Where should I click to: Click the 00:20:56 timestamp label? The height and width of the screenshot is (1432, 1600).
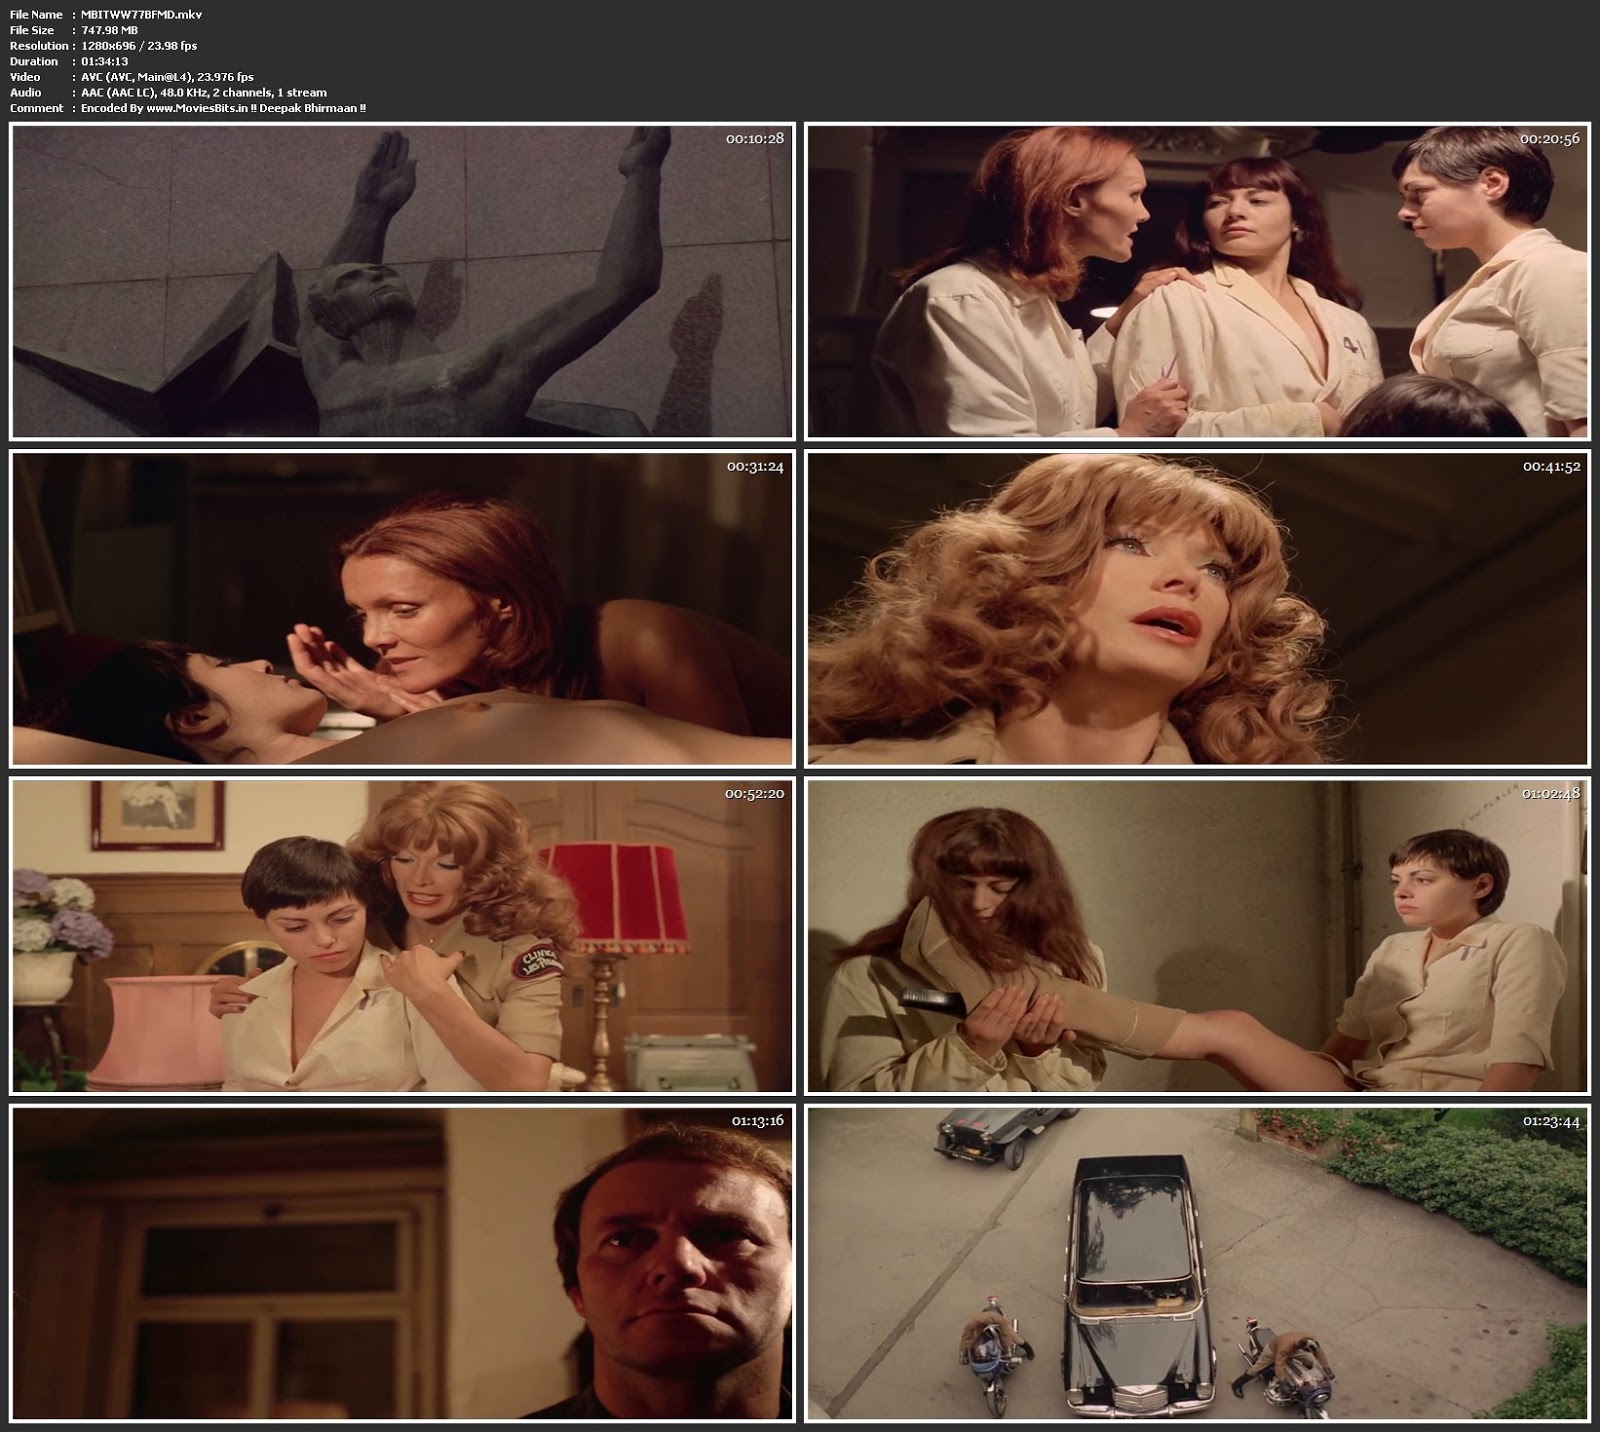(1549, 139)
